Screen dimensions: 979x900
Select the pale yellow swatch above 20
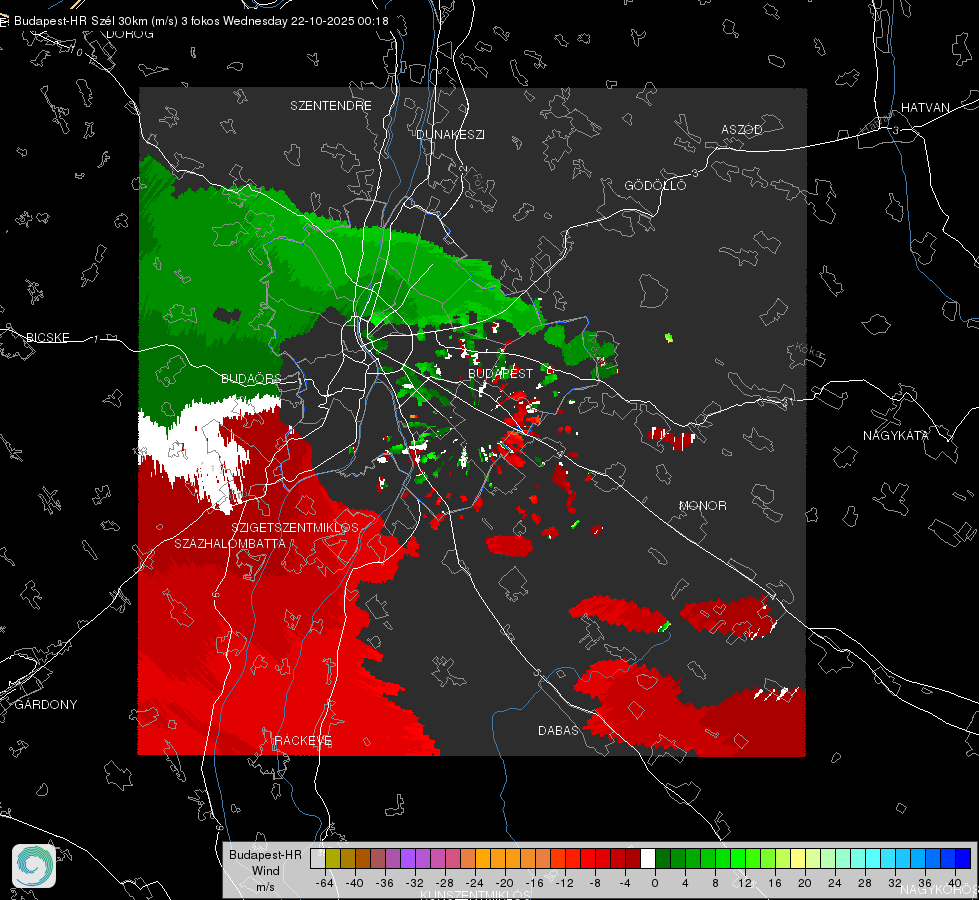tap(798, 858)
